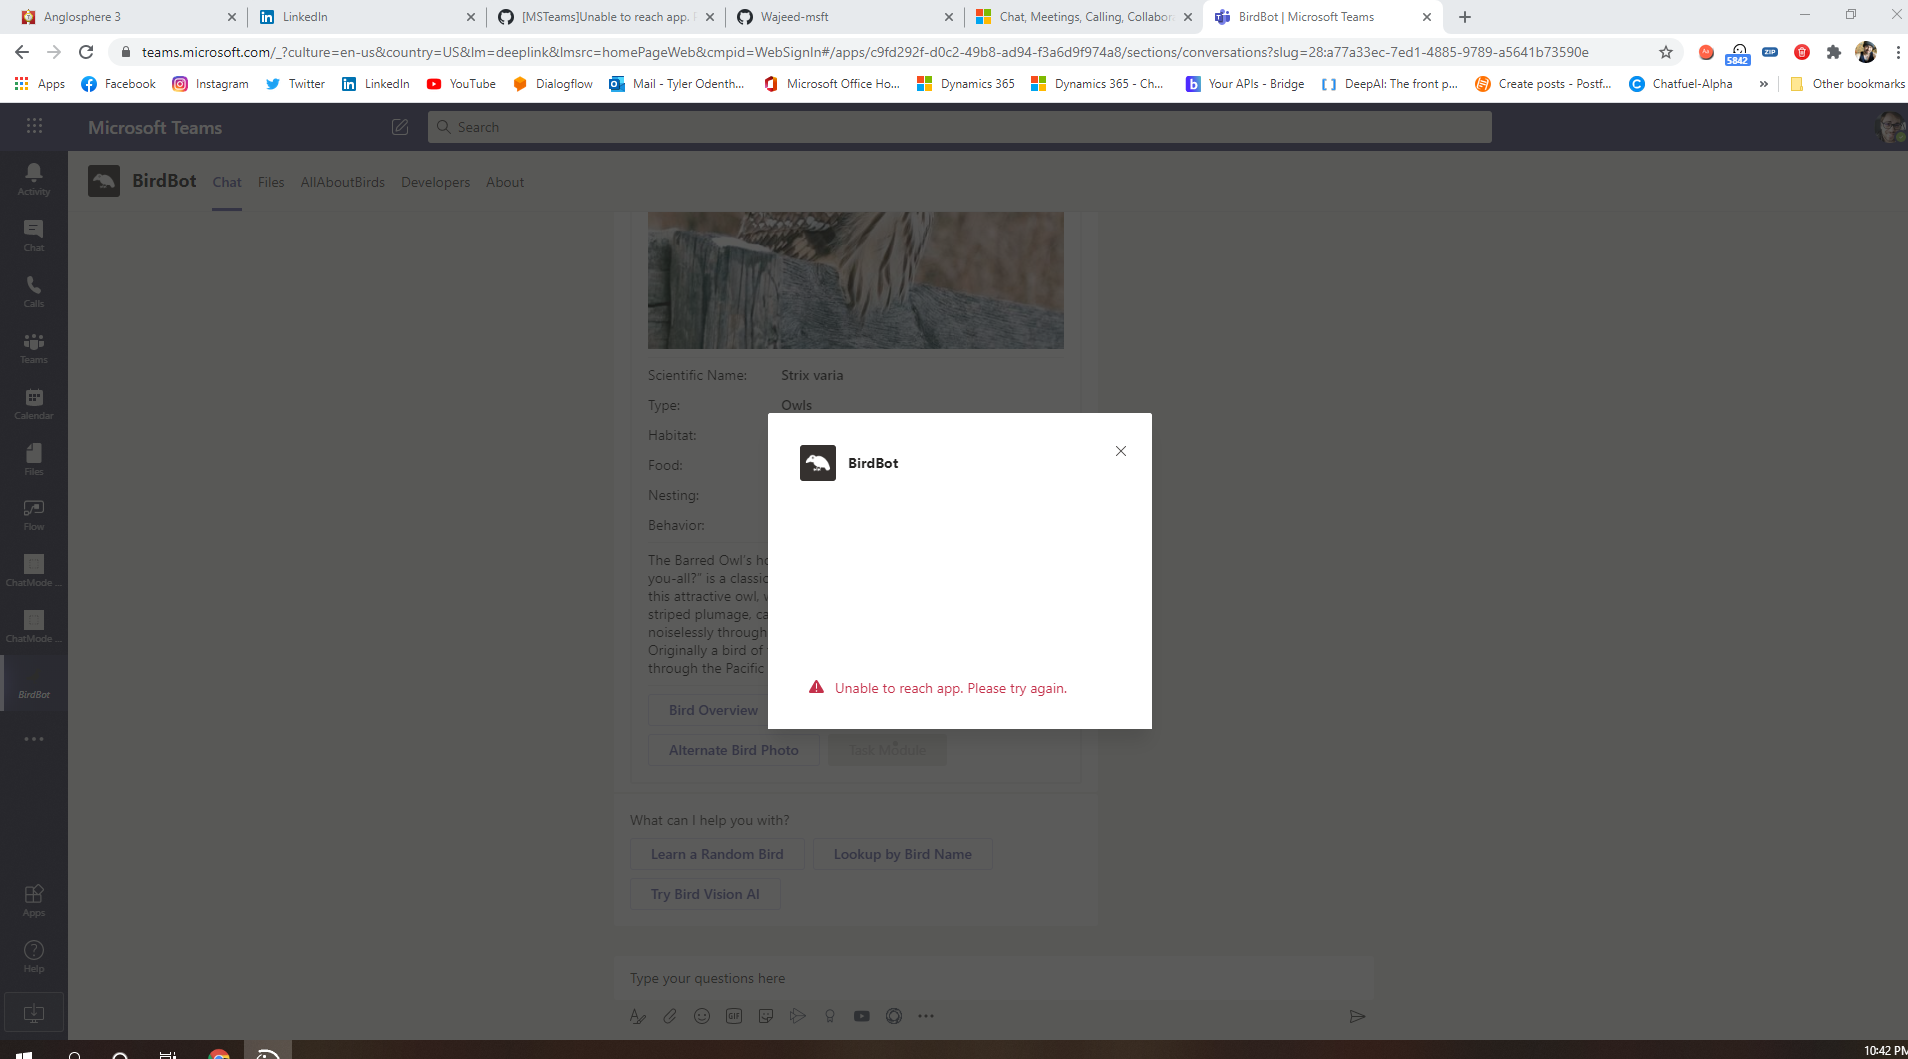Open Chrome extensions puzzle icon
The width and height of the screenshot is (1908, 1059).
pyautogui.click(x=1834, y=52)
